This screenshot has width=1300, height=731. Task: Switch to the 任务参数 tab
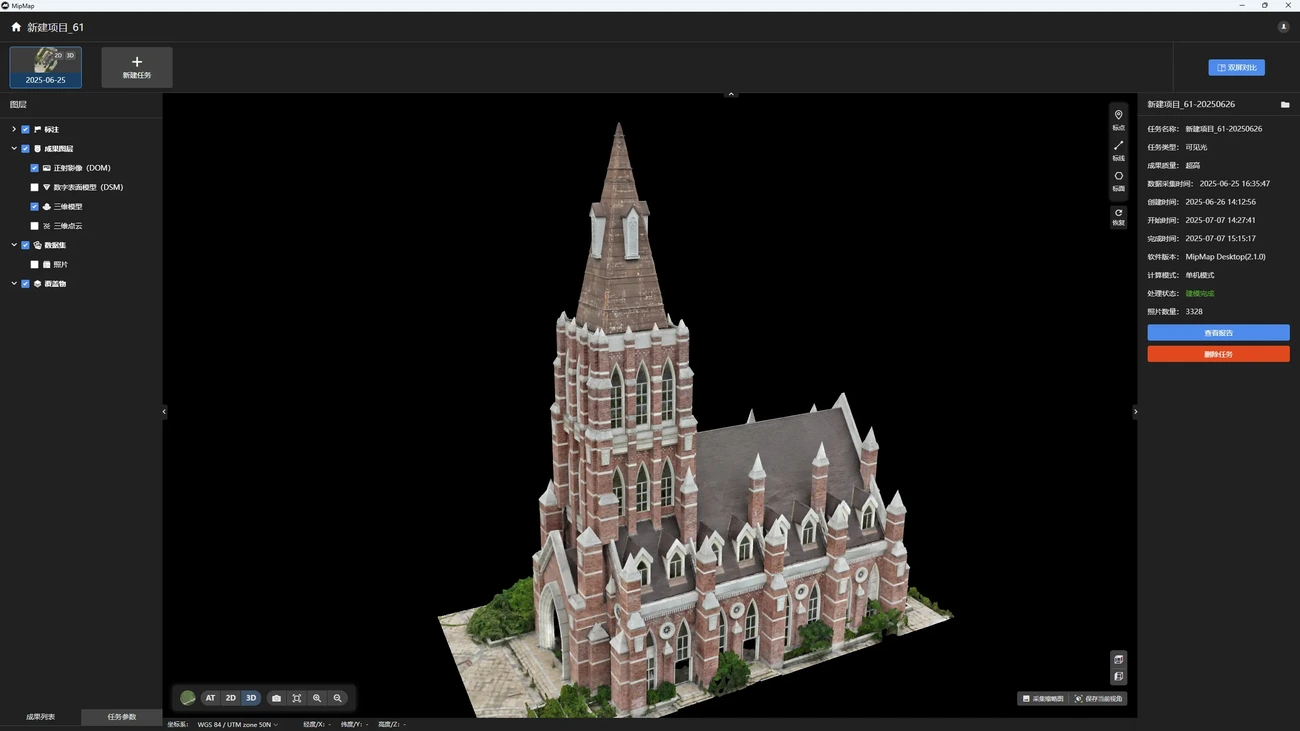(x=121, y=717)
